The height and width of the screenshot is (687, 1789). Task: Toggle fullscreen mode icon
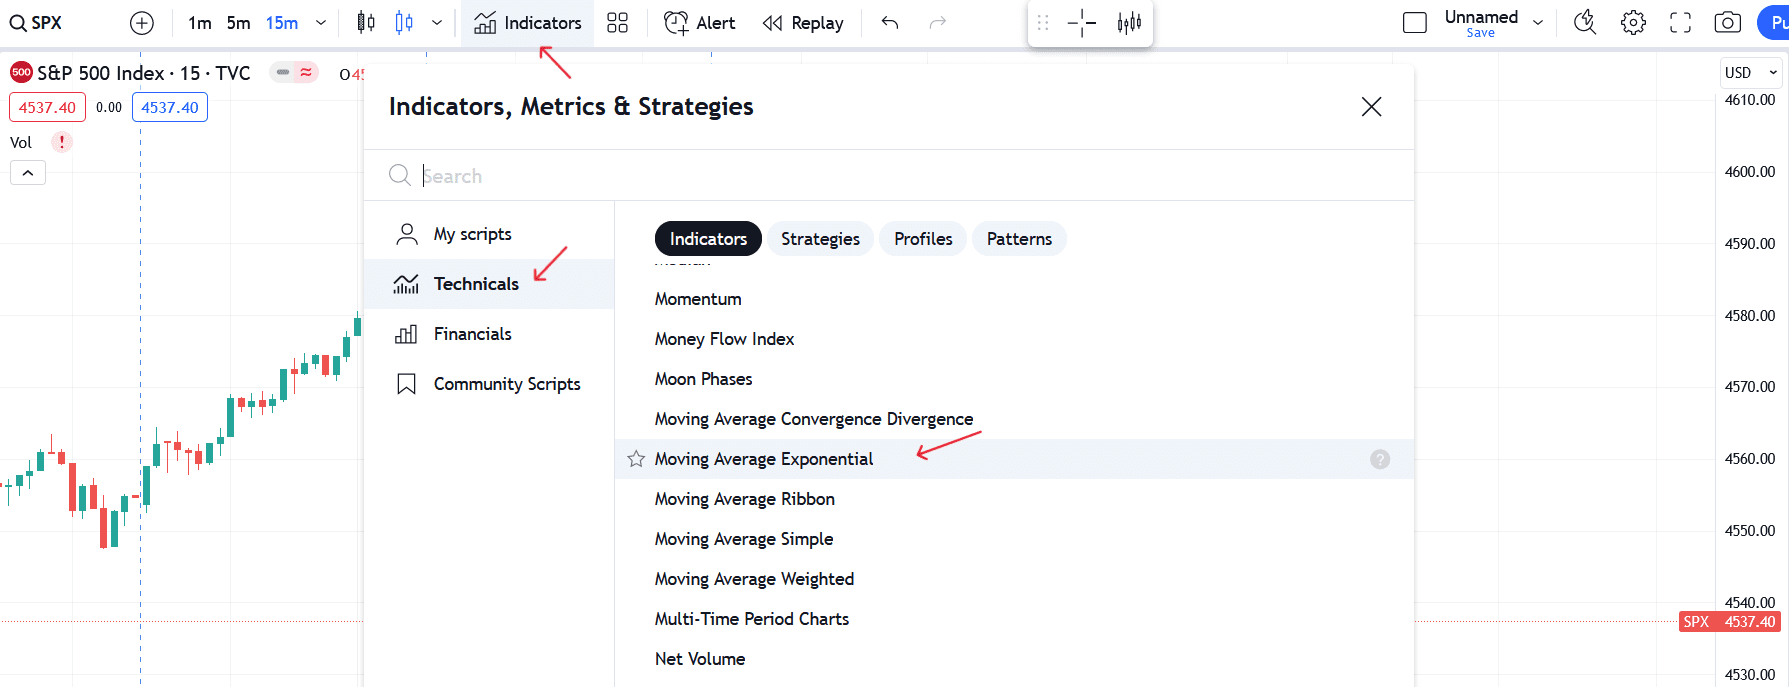(1681, 23)
